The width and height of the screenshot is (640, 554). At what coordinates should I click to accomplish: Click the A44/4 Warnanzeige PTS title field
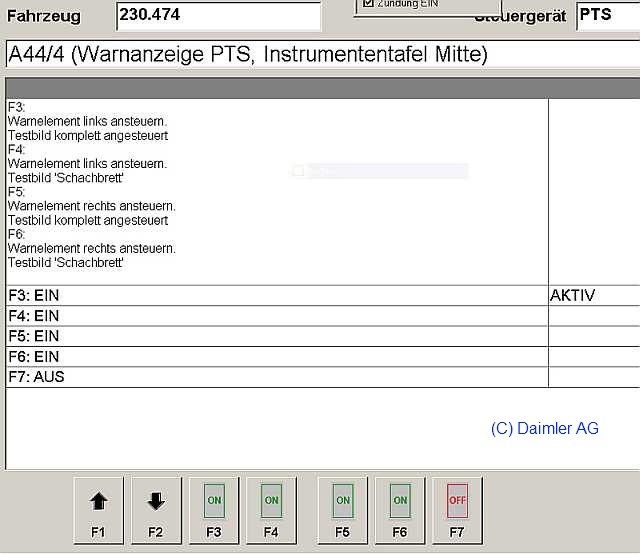(x=320, y=55)
